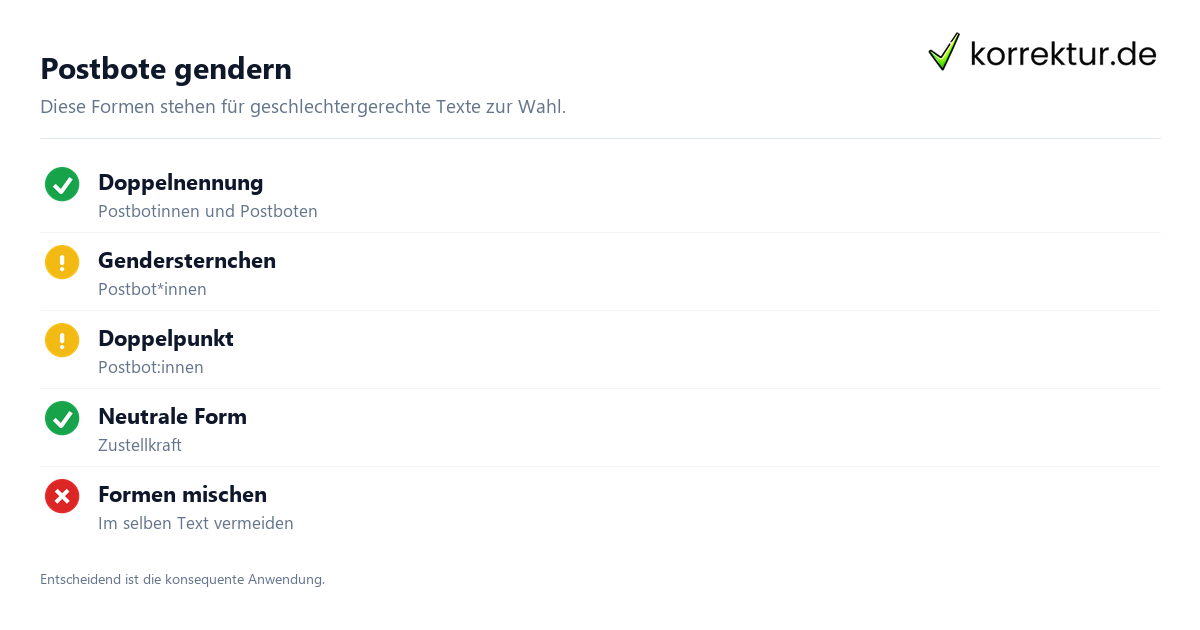Click the green checkmark in korrektur.de logo
The height and width of the screenshot is (630, 1200).
pyautogui.click(x=944, y=51)
